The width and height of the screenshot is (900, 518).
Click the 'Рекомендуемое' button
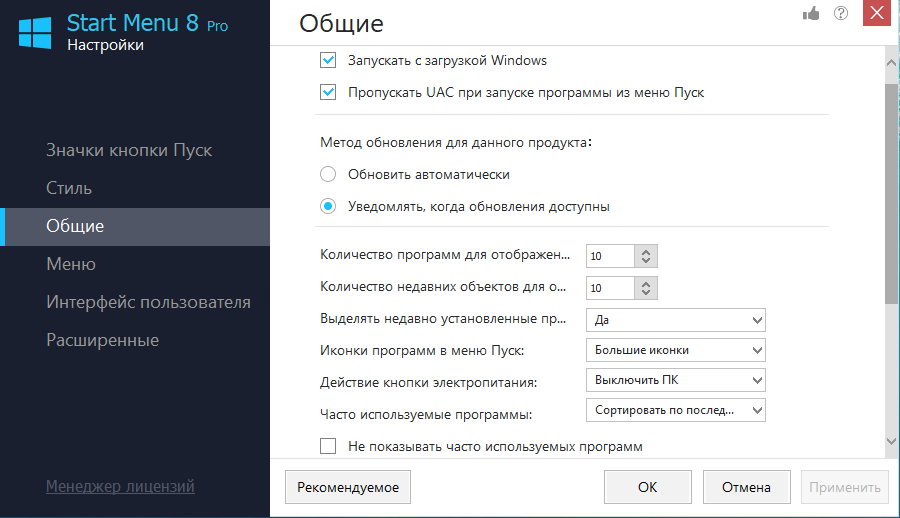pyautogui.click(x=348, y=487)
